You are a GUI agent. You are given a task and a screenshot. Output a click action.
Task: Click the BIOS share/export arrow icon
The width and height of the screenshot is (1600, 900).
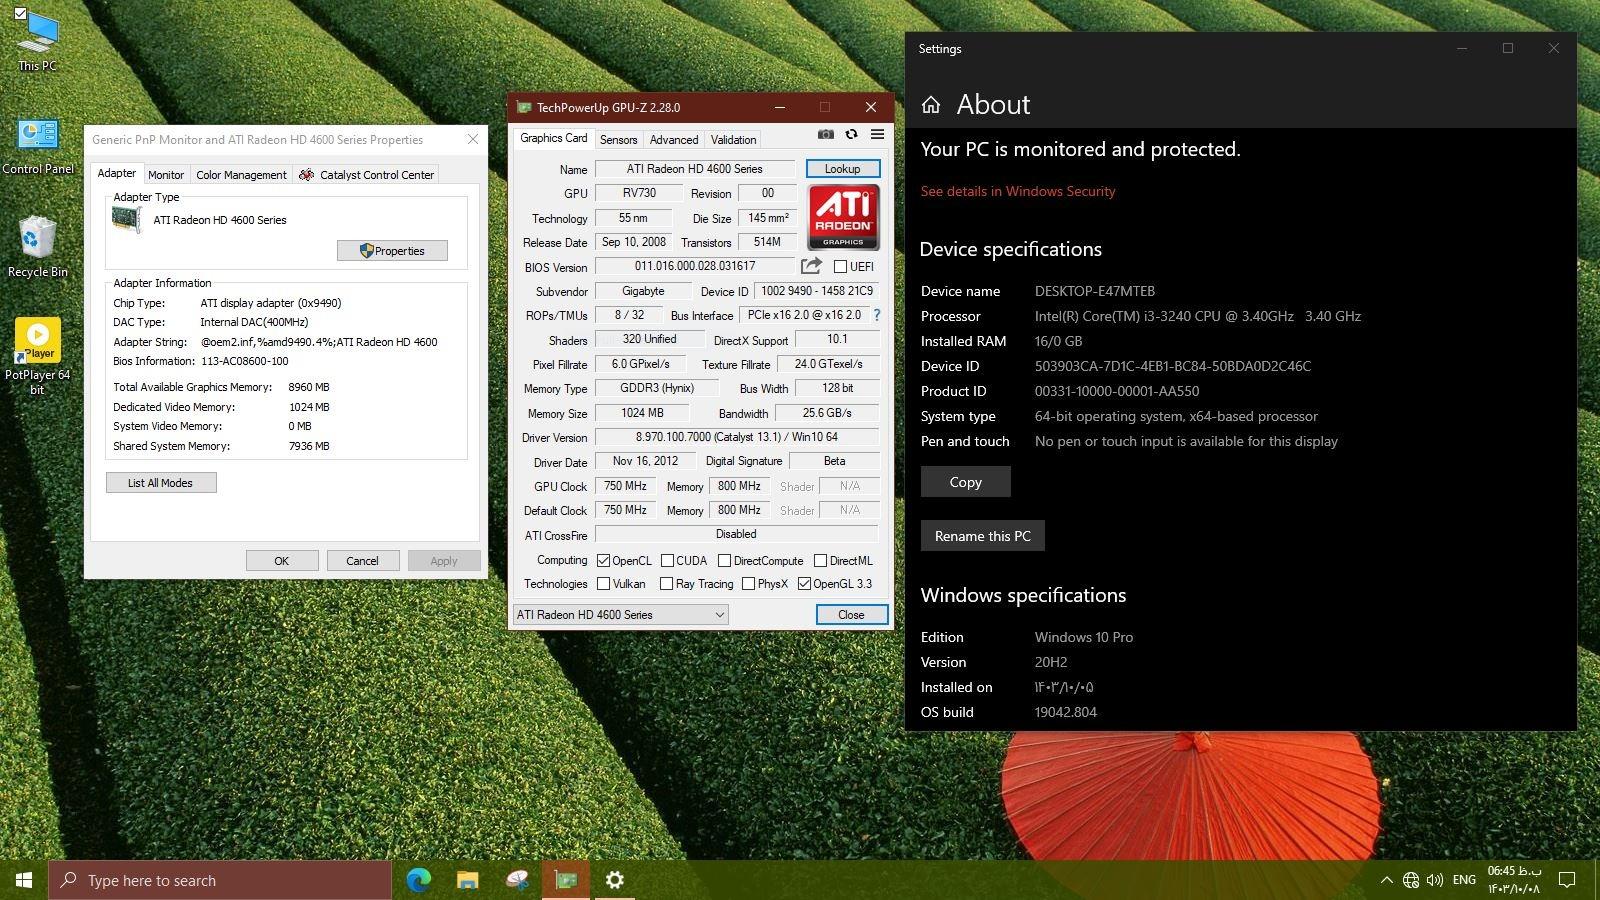coord(811,266)
